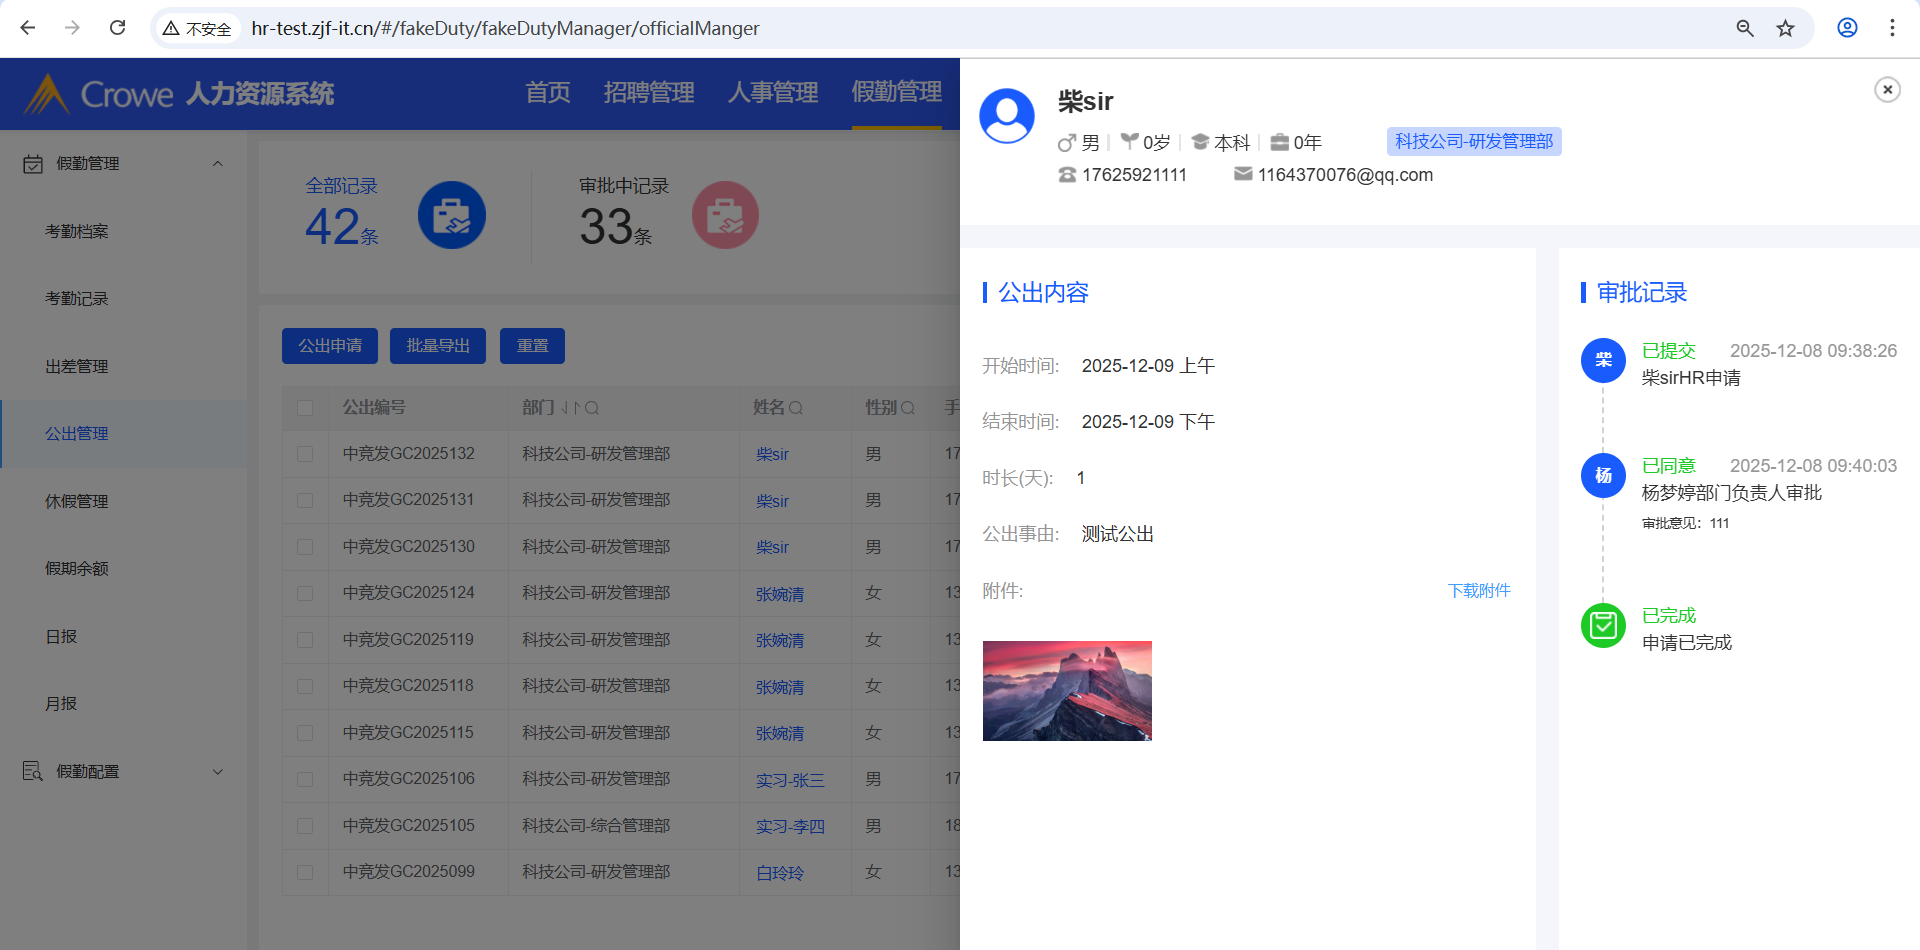Go to 出差管理 in the sidebar
Screen dimensions: 1920x950
77,367
